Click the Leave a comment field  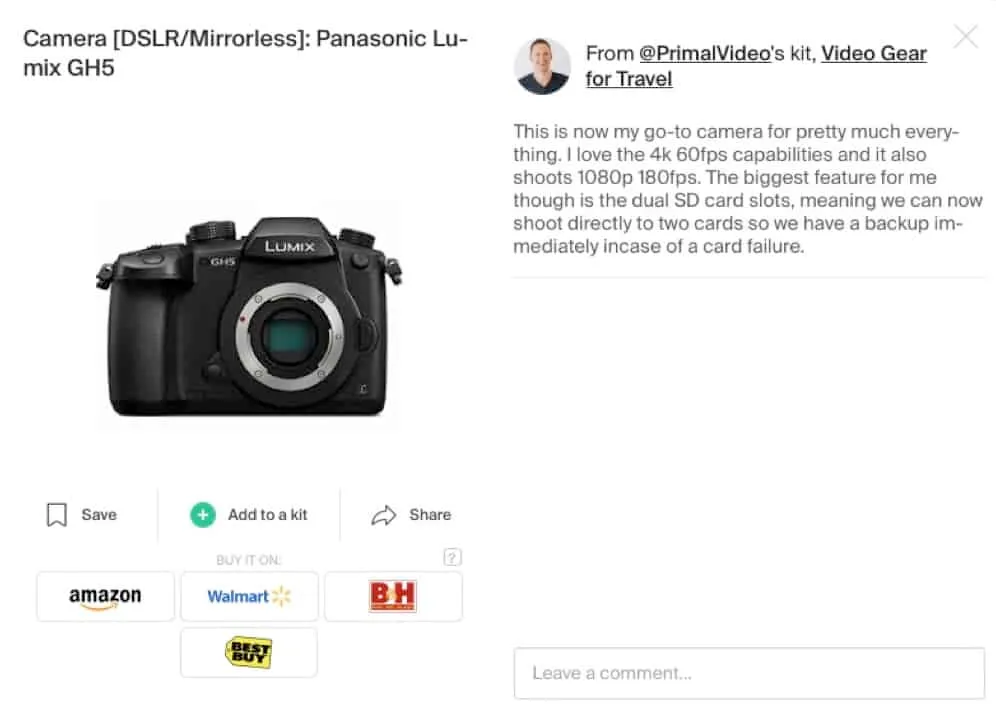pyautogui.click(x=750, y=673)
